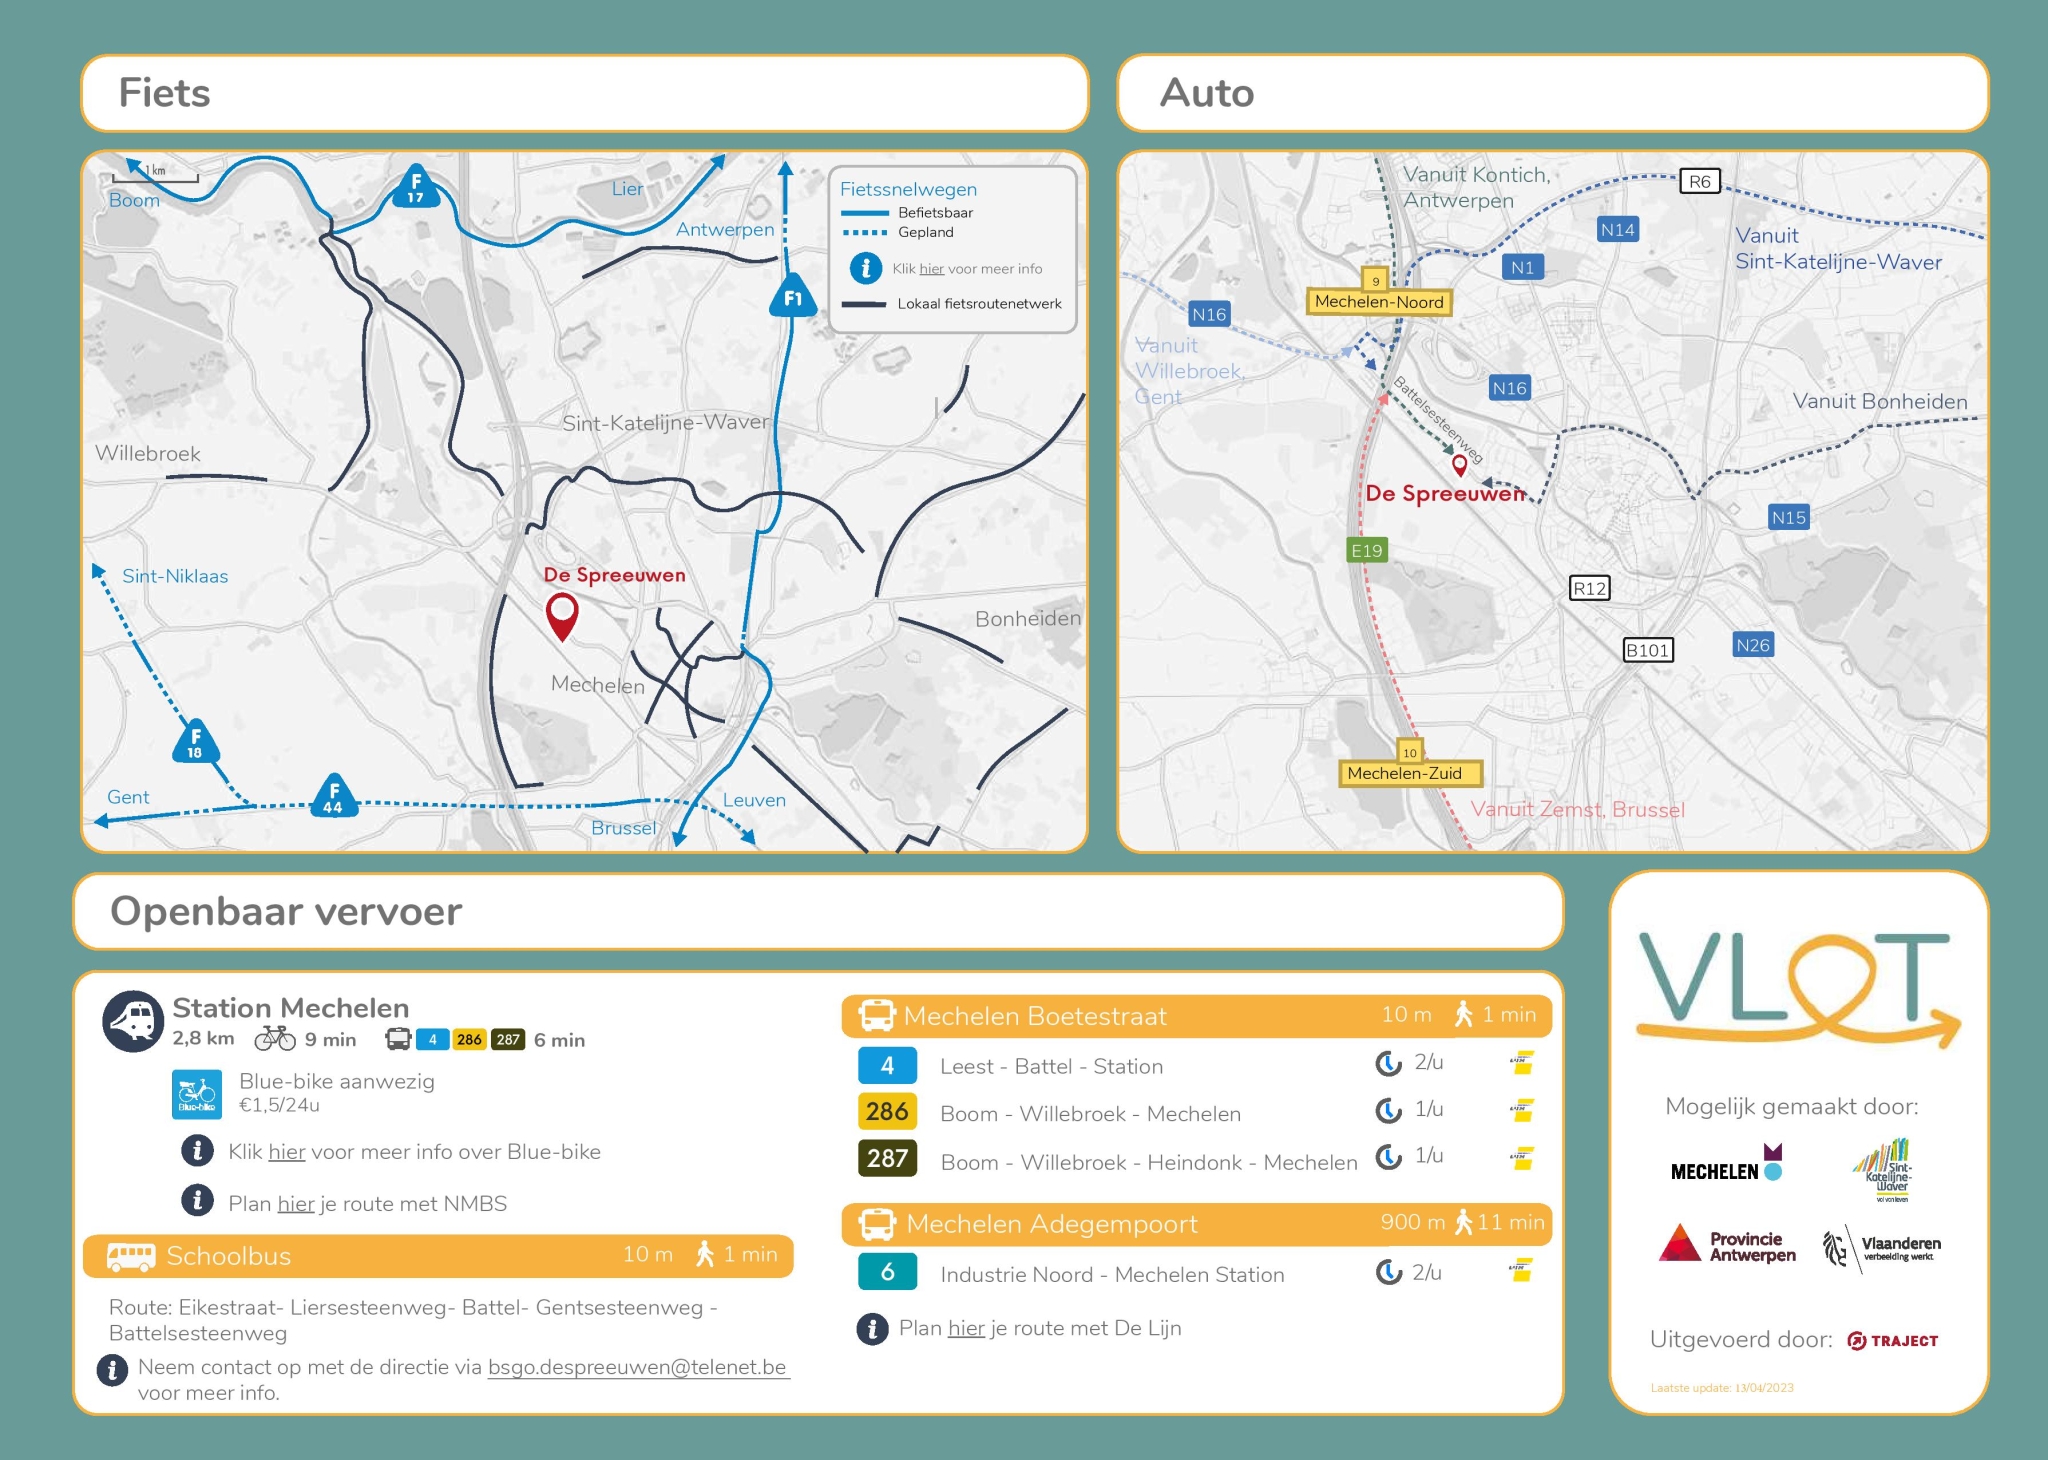Viewport: 2048px width, 1460px height.
Task: Click the Station Mechelen train icon
Action: coord(133,1021)
